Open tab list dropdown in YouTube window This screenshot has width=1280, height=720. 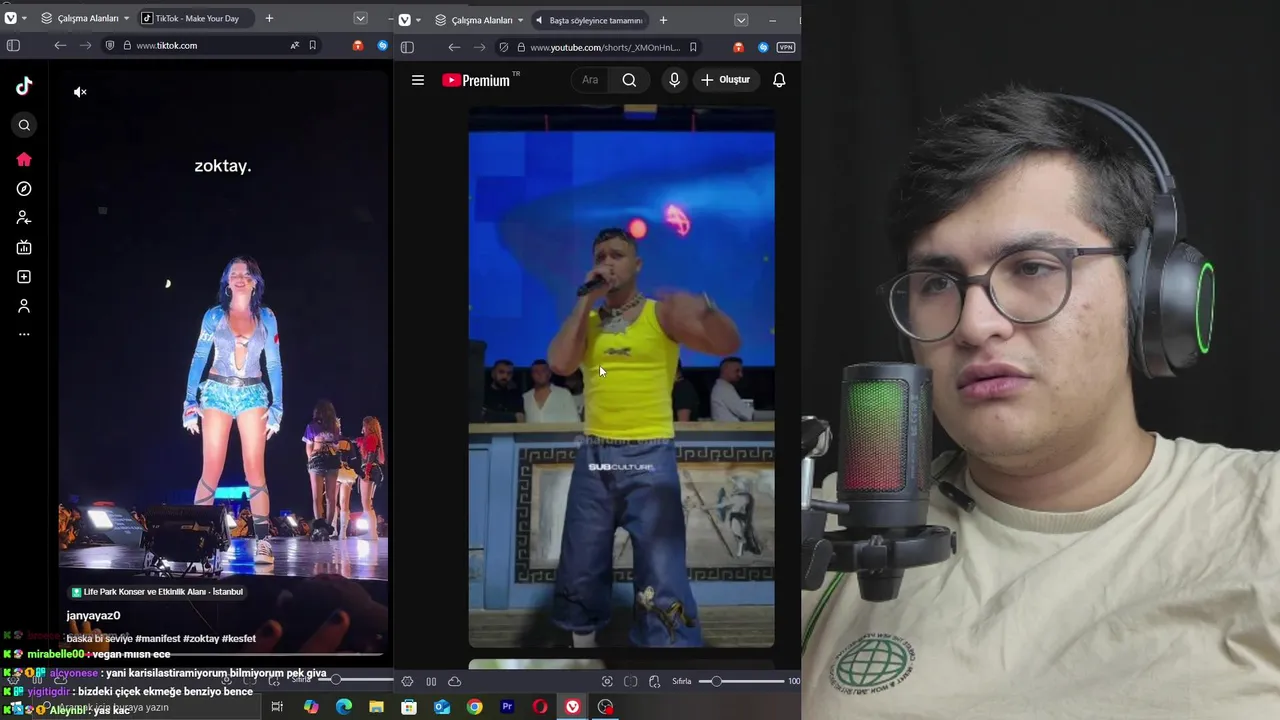pos(741,20)
